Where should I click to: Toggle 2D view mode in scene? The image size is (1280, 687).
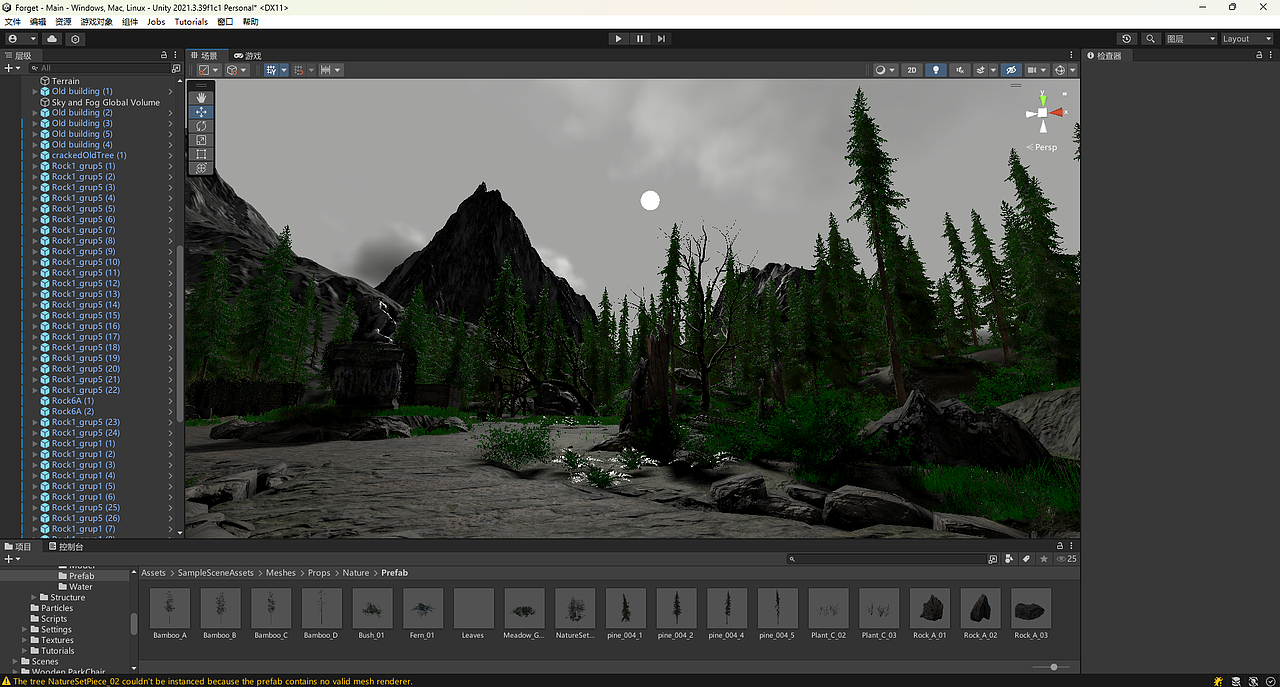[912, 70]
